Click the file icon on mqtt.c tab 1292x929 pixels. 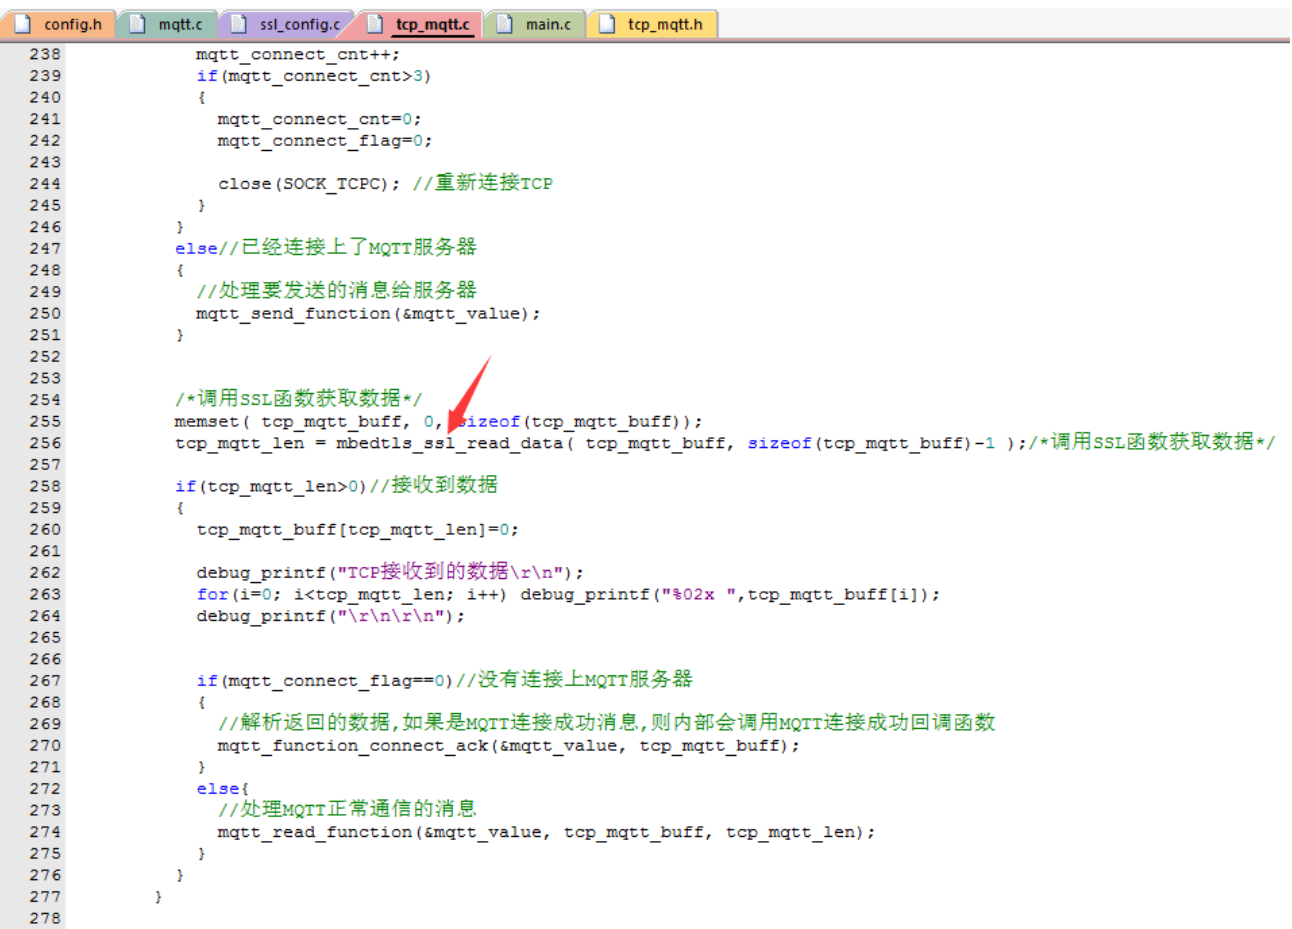coord(138,24)
